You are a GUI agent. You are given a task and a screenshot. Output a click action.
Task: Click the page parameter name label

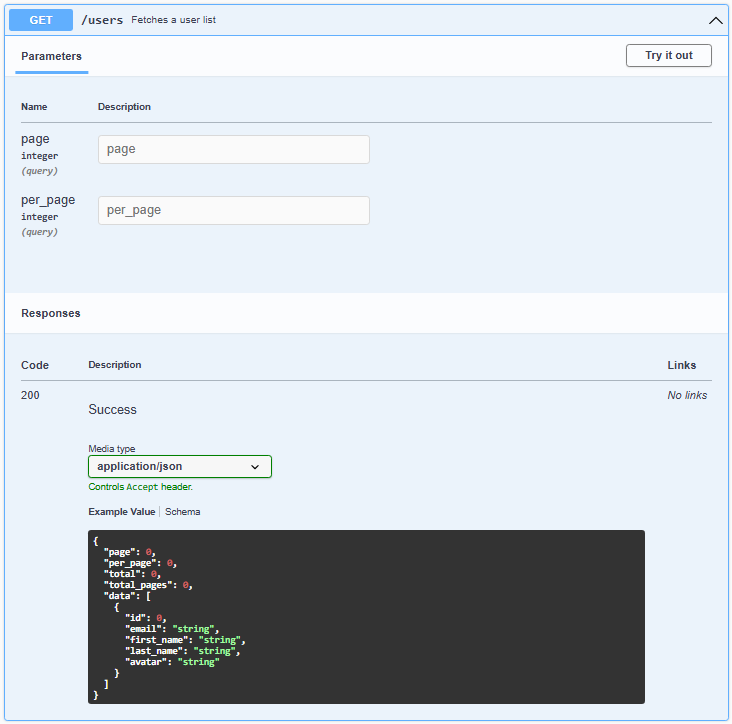(35, 139)
